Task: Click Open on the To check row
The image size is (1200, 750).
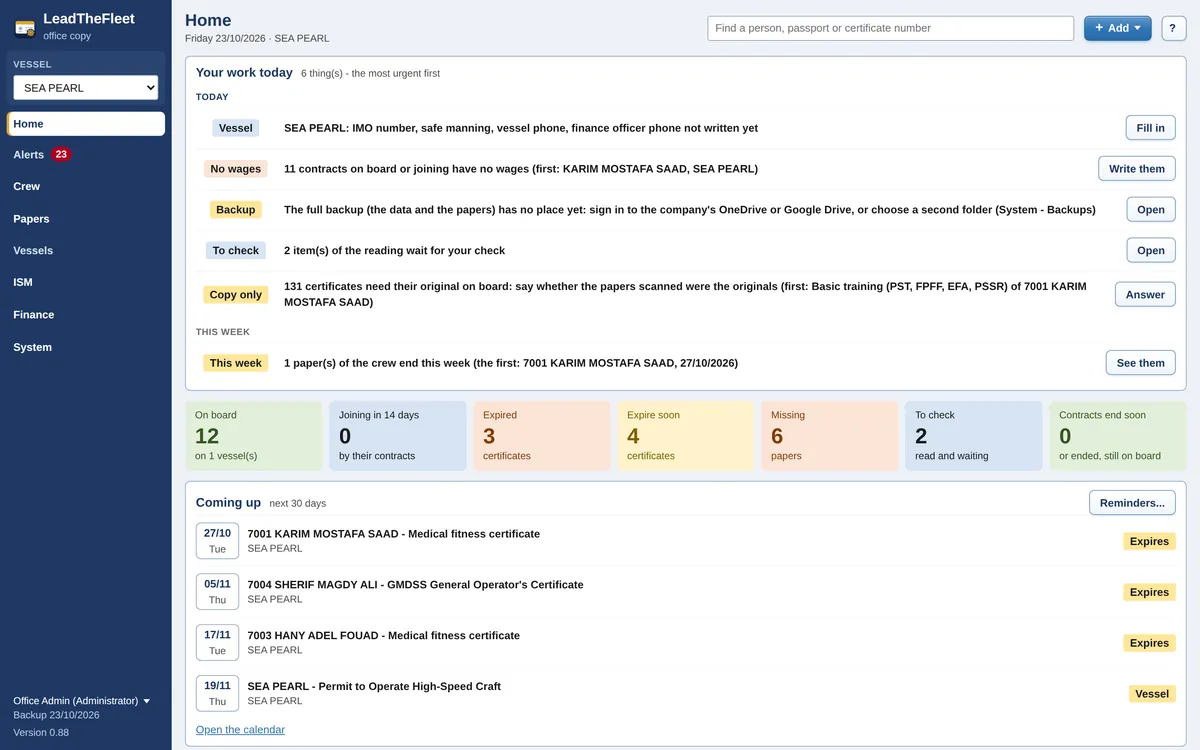Action: 1151,250
